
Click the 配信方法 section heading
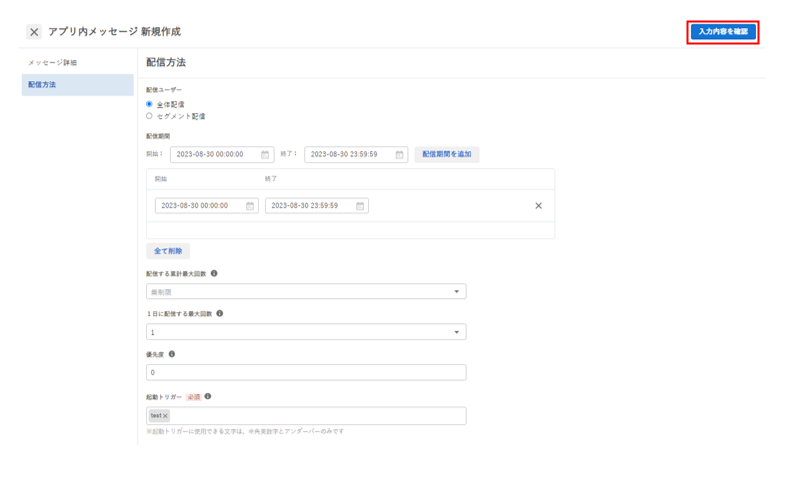pyautogui.click(x=166, y=62)
